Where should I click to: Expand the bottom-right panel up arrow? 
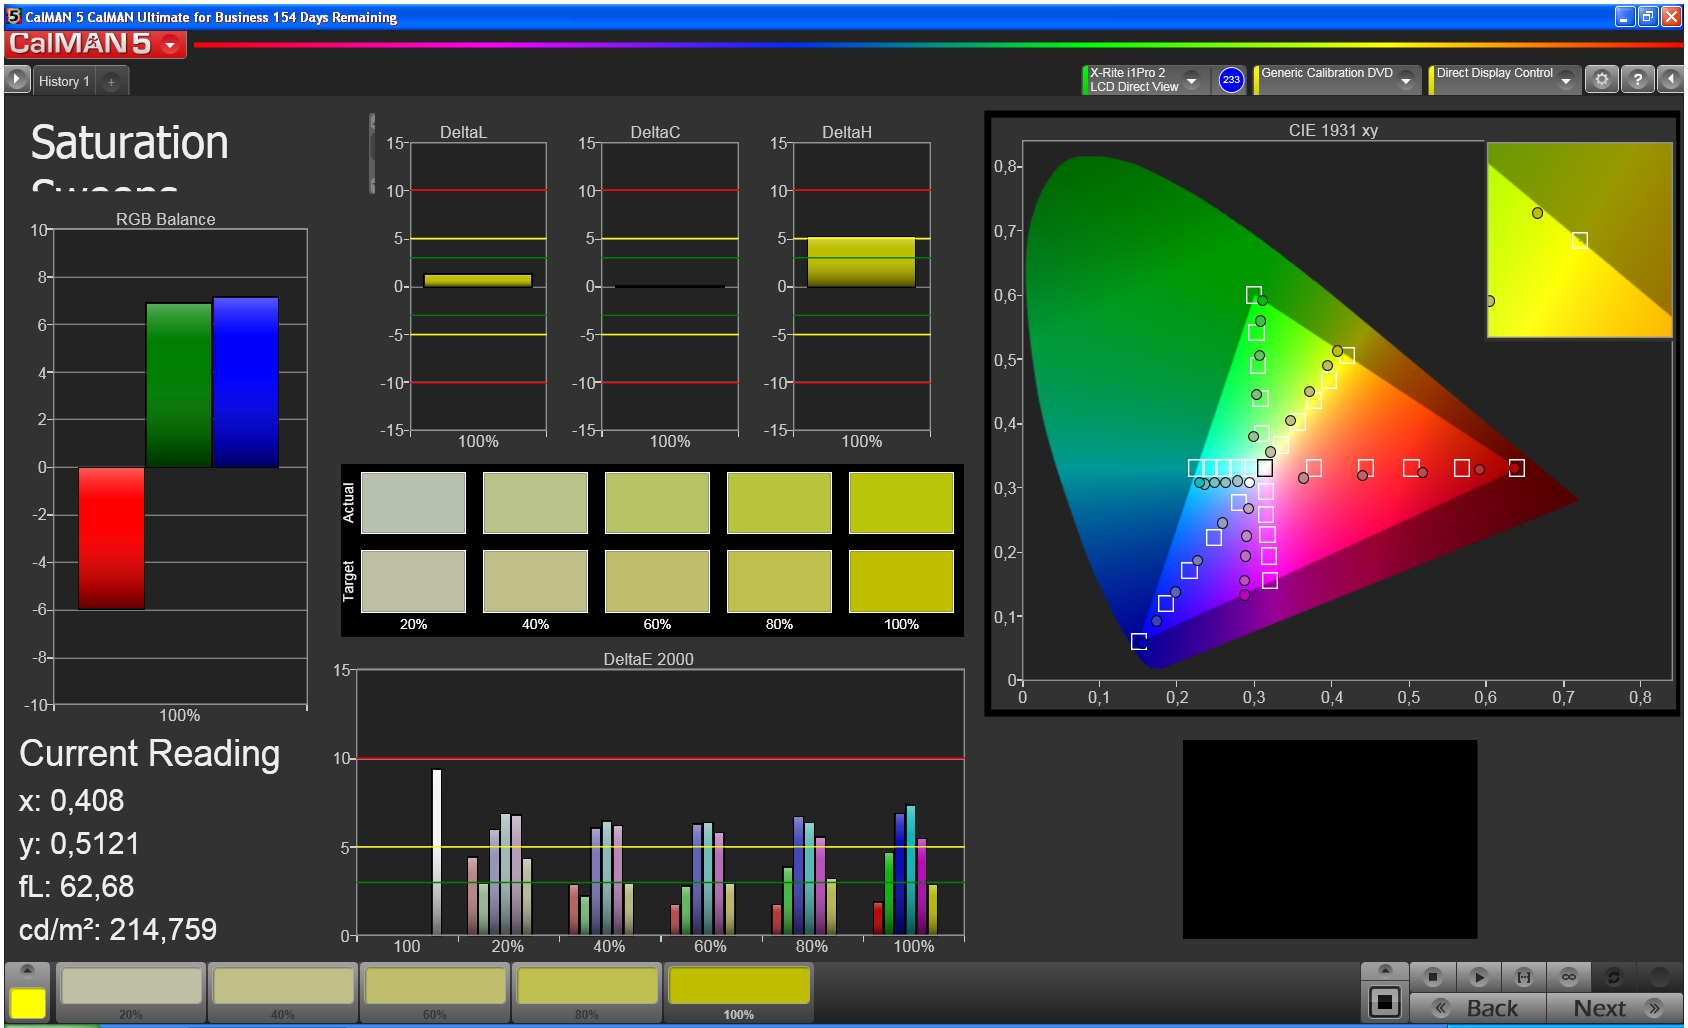pos(1385,970)
